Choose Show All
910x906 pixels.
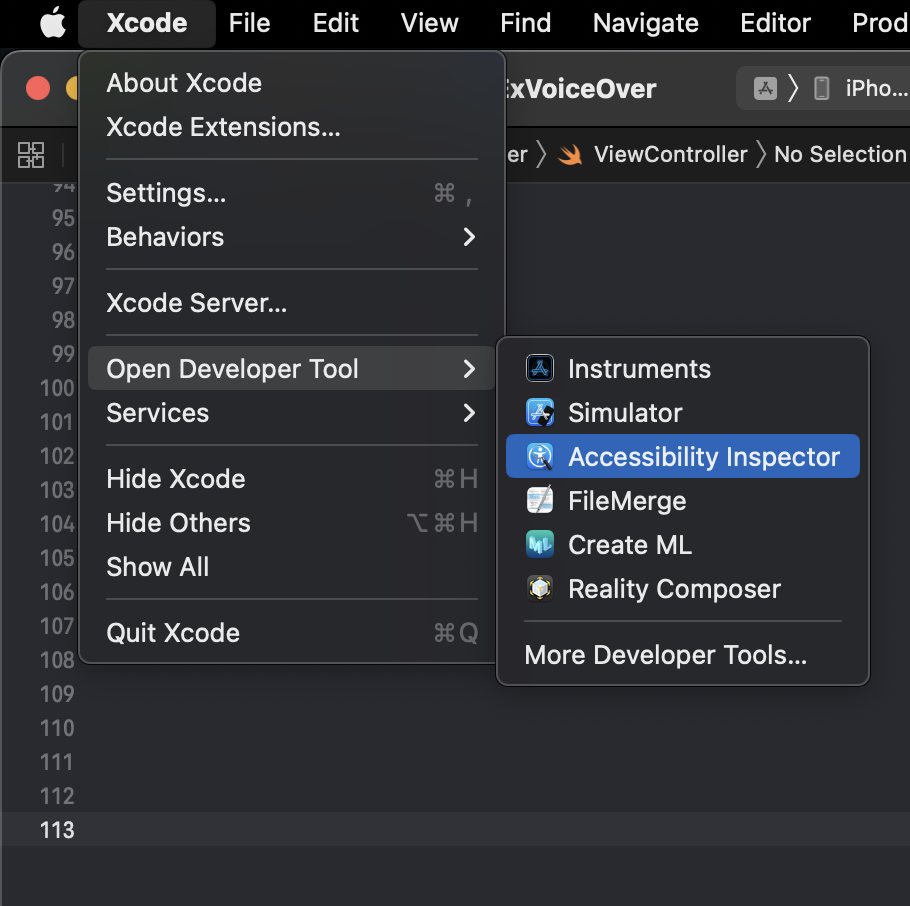point(292,567)
